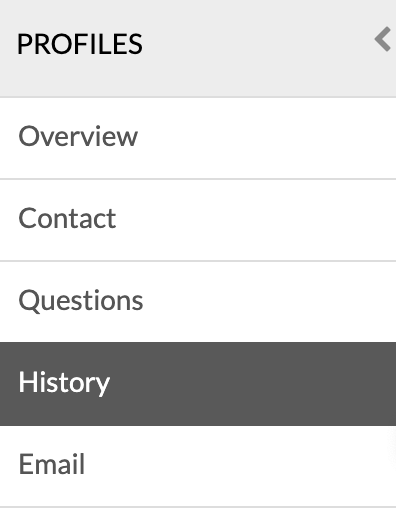Click the gray PROFILES header bar

coord(198,48)
